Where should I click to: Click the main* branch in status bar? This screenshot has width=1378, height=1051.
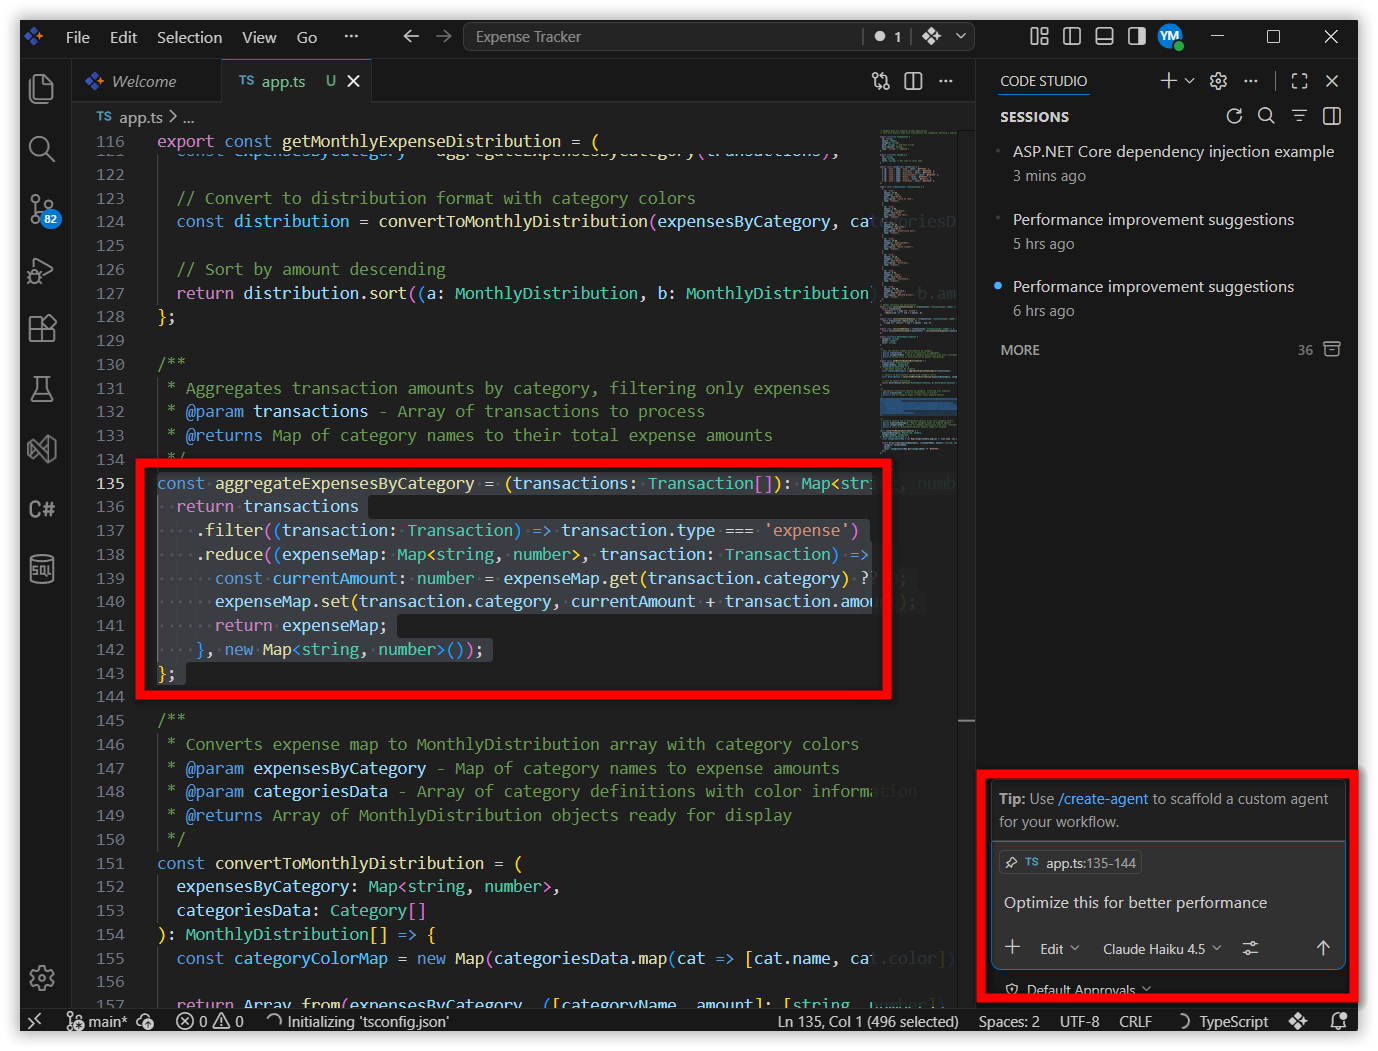[97, 1021]
